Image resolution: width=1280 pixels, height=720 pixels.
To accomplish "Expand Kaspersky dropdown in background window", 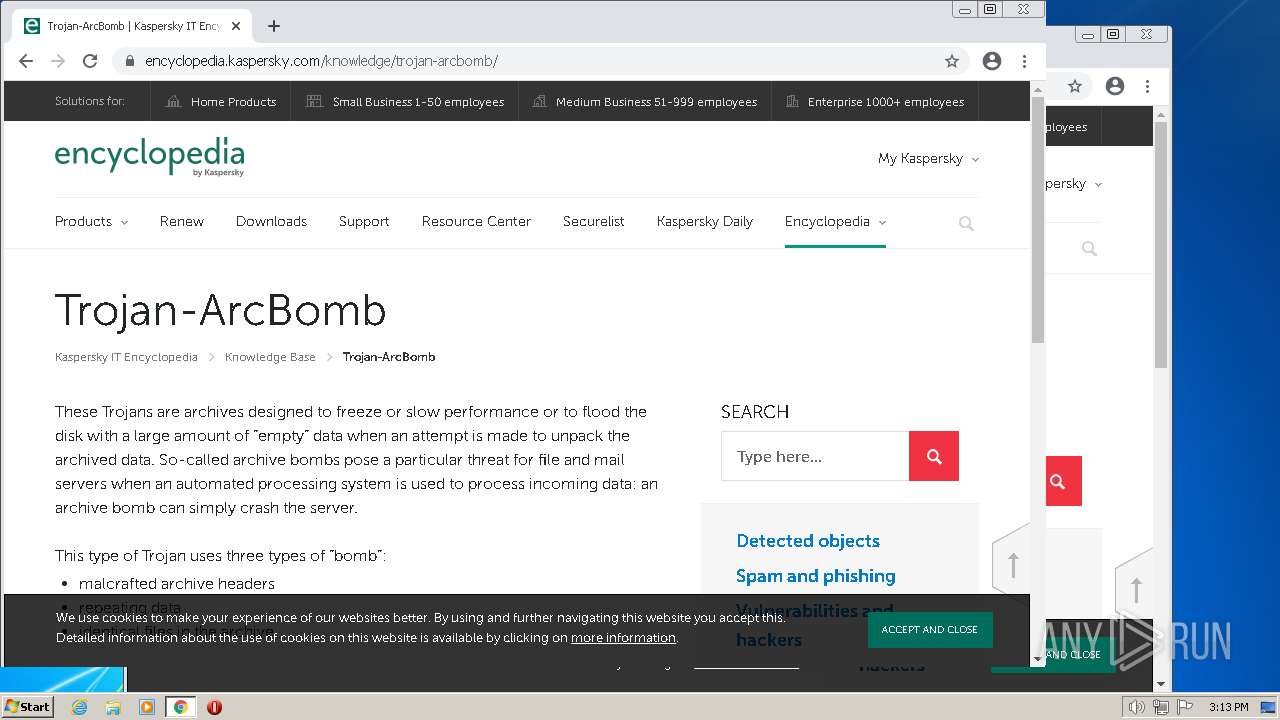I will coord(1074,183).
